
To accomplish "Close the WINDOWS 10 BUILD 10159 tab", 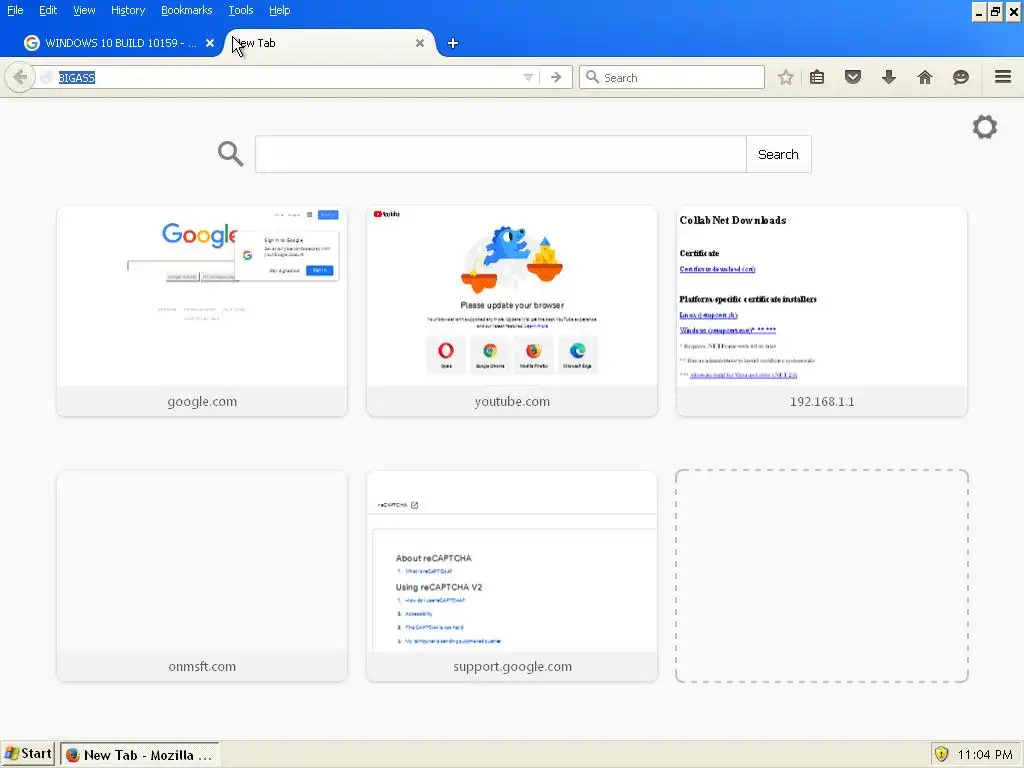I will [210, 43].
